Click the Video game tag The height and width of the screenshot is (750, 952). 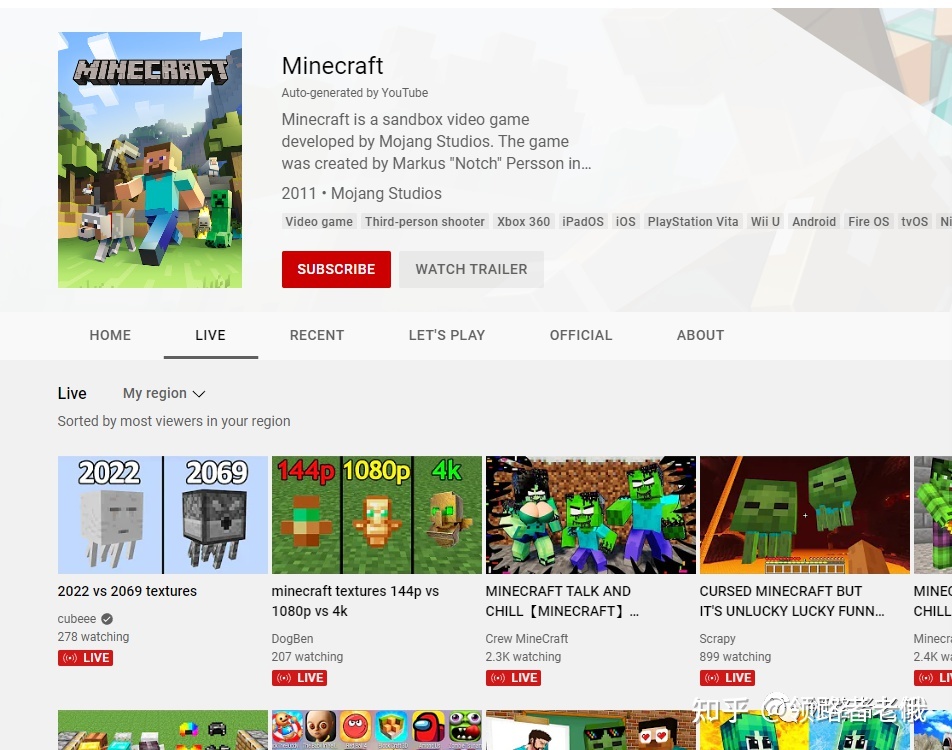tap(319, 222)
